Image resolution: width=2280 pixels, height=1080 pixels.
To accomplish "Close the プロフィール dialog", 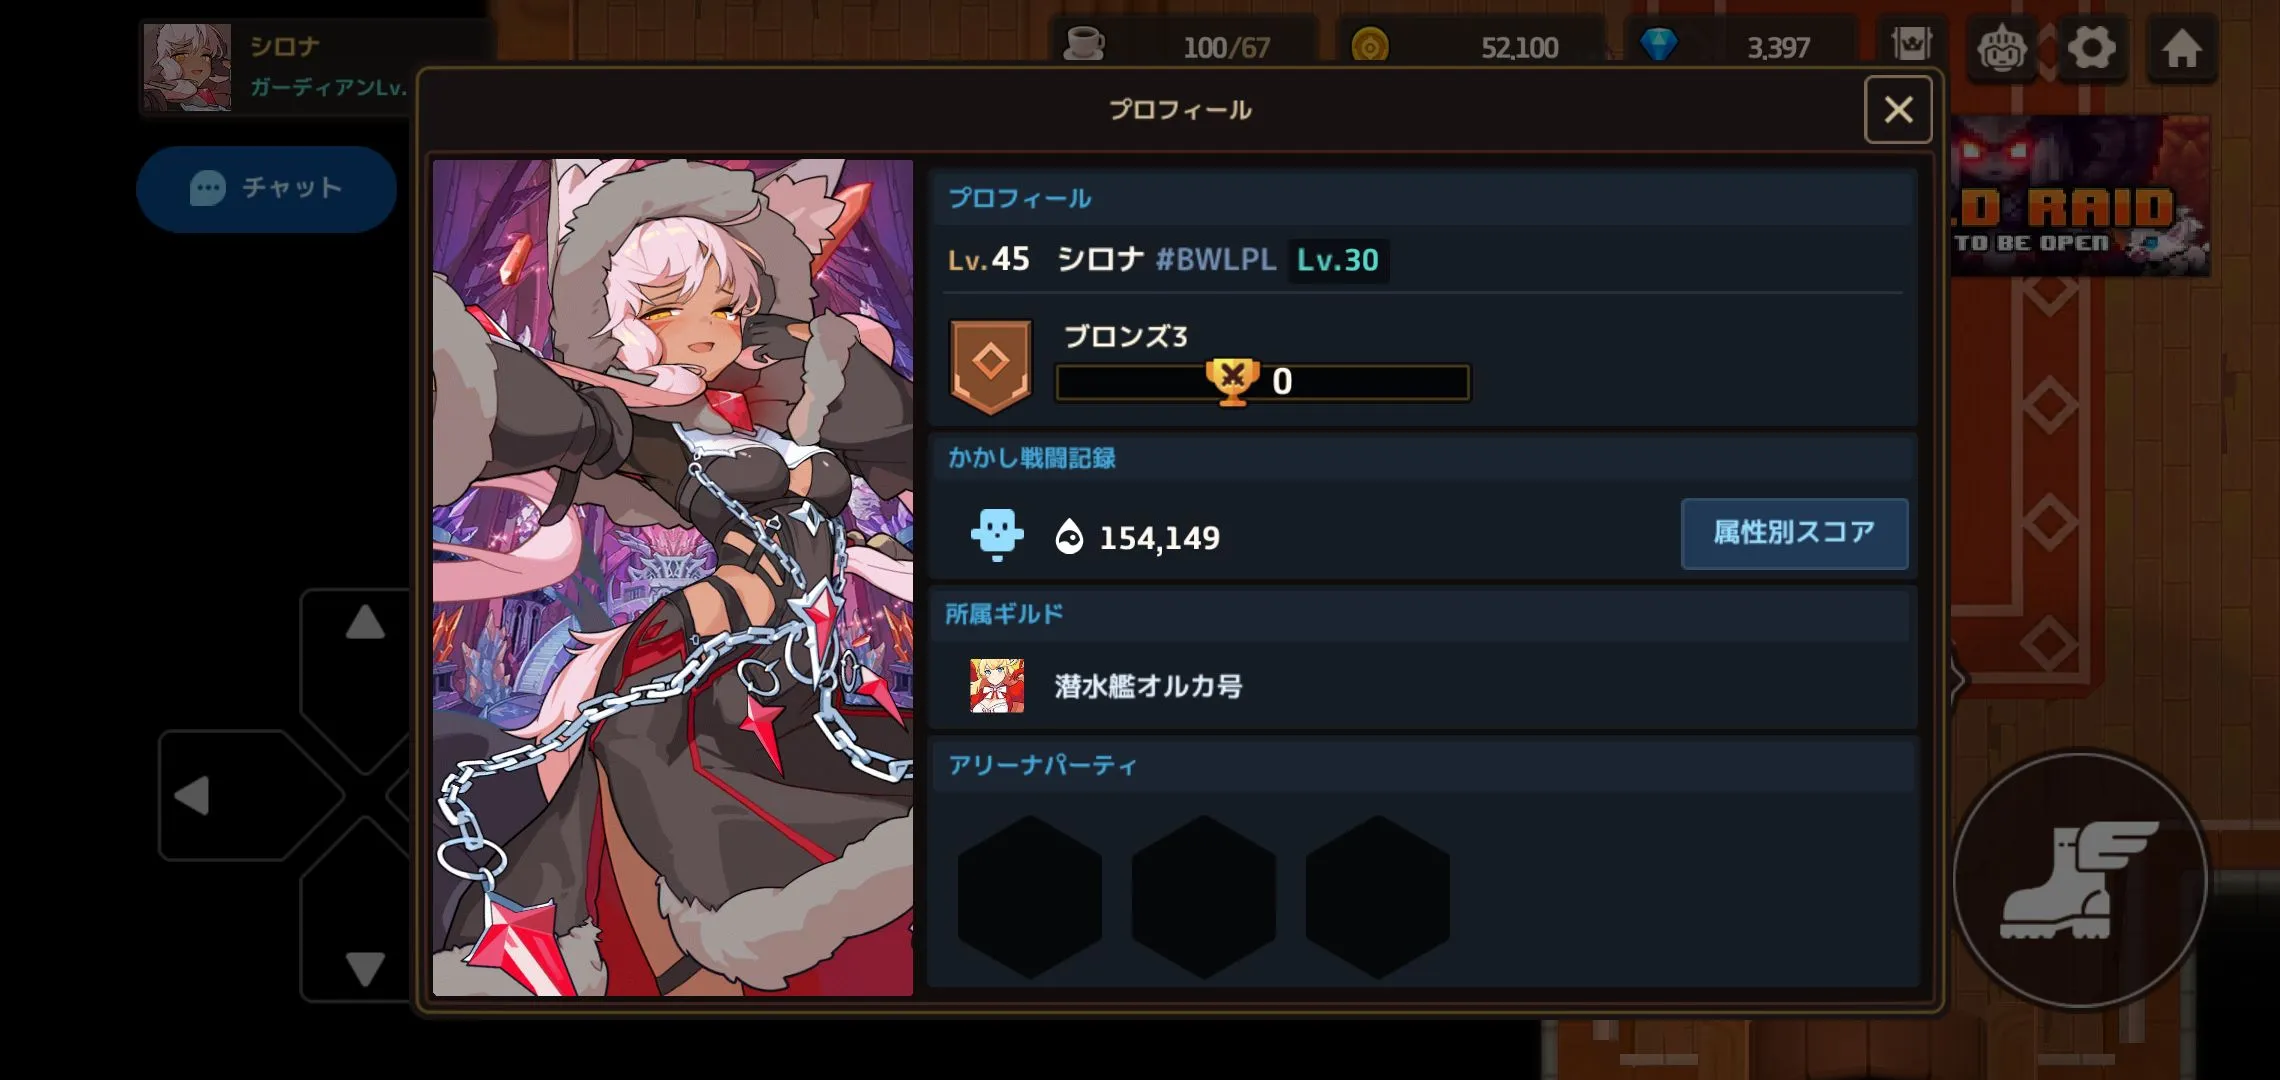I will pos(1897,109).
